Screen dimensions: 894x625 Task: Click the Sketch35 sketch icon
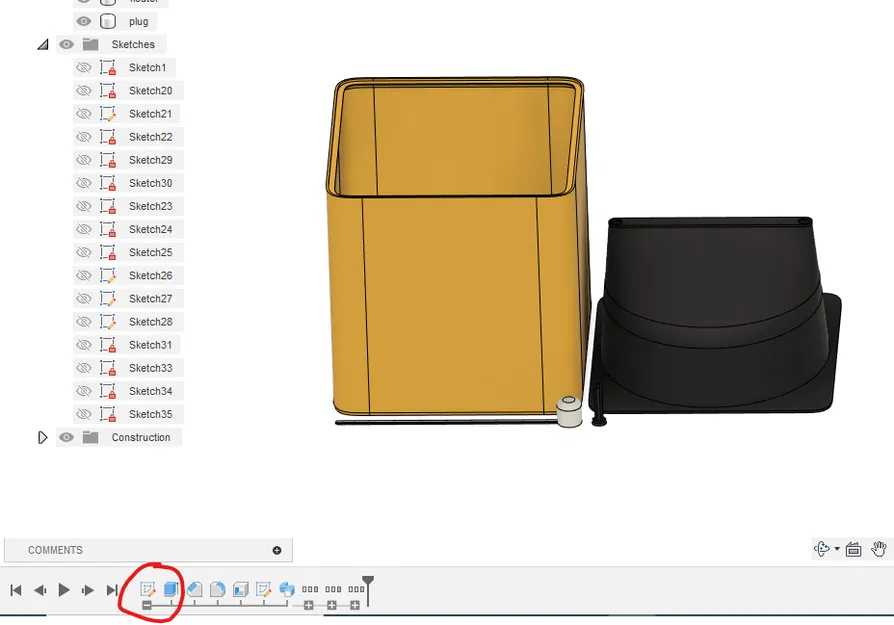click(108, 414)
